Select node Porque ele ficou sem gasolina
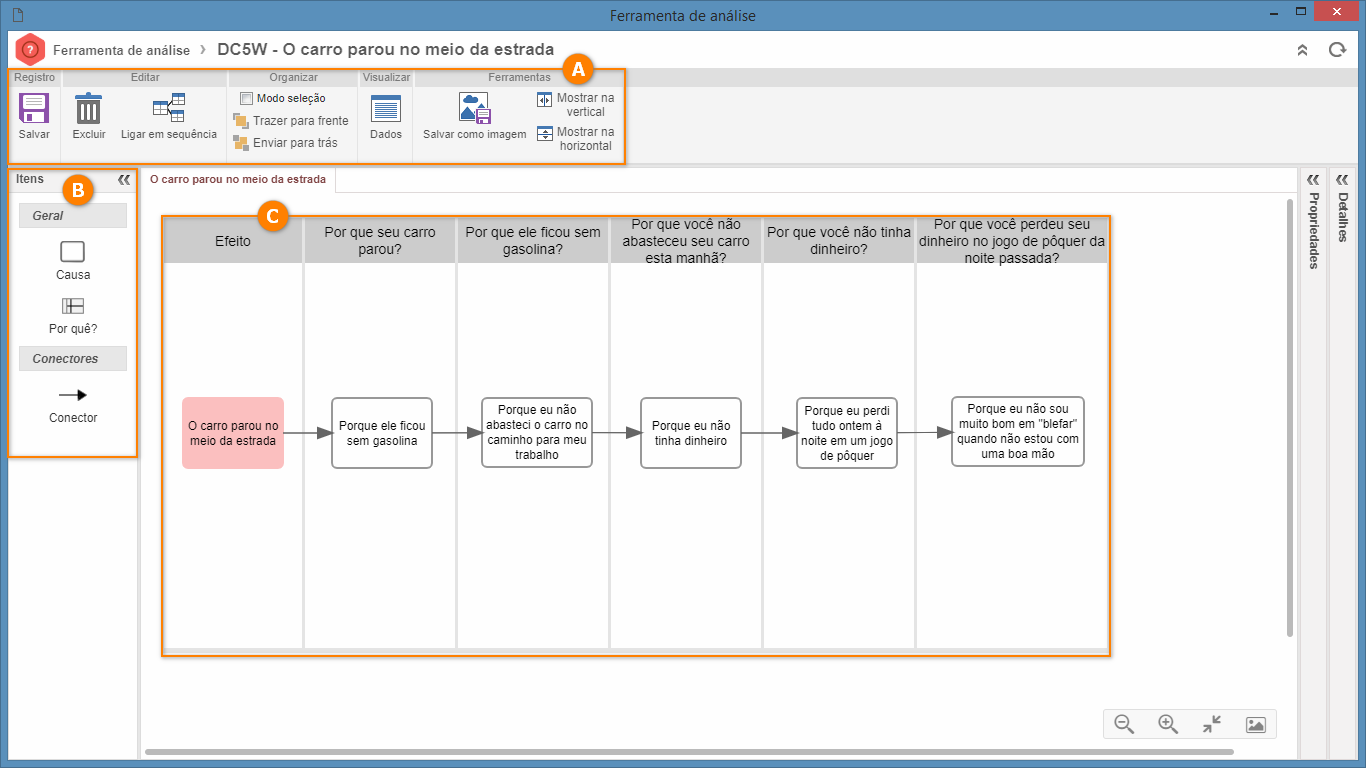 click(382, 433)
